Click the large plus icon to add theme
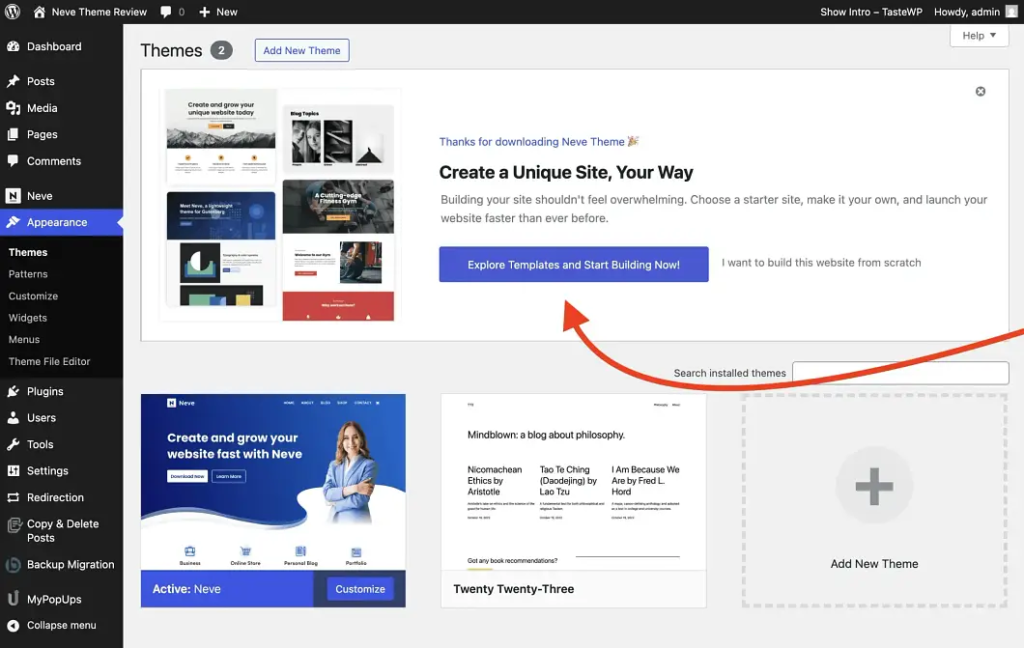 tap(874, 486)
